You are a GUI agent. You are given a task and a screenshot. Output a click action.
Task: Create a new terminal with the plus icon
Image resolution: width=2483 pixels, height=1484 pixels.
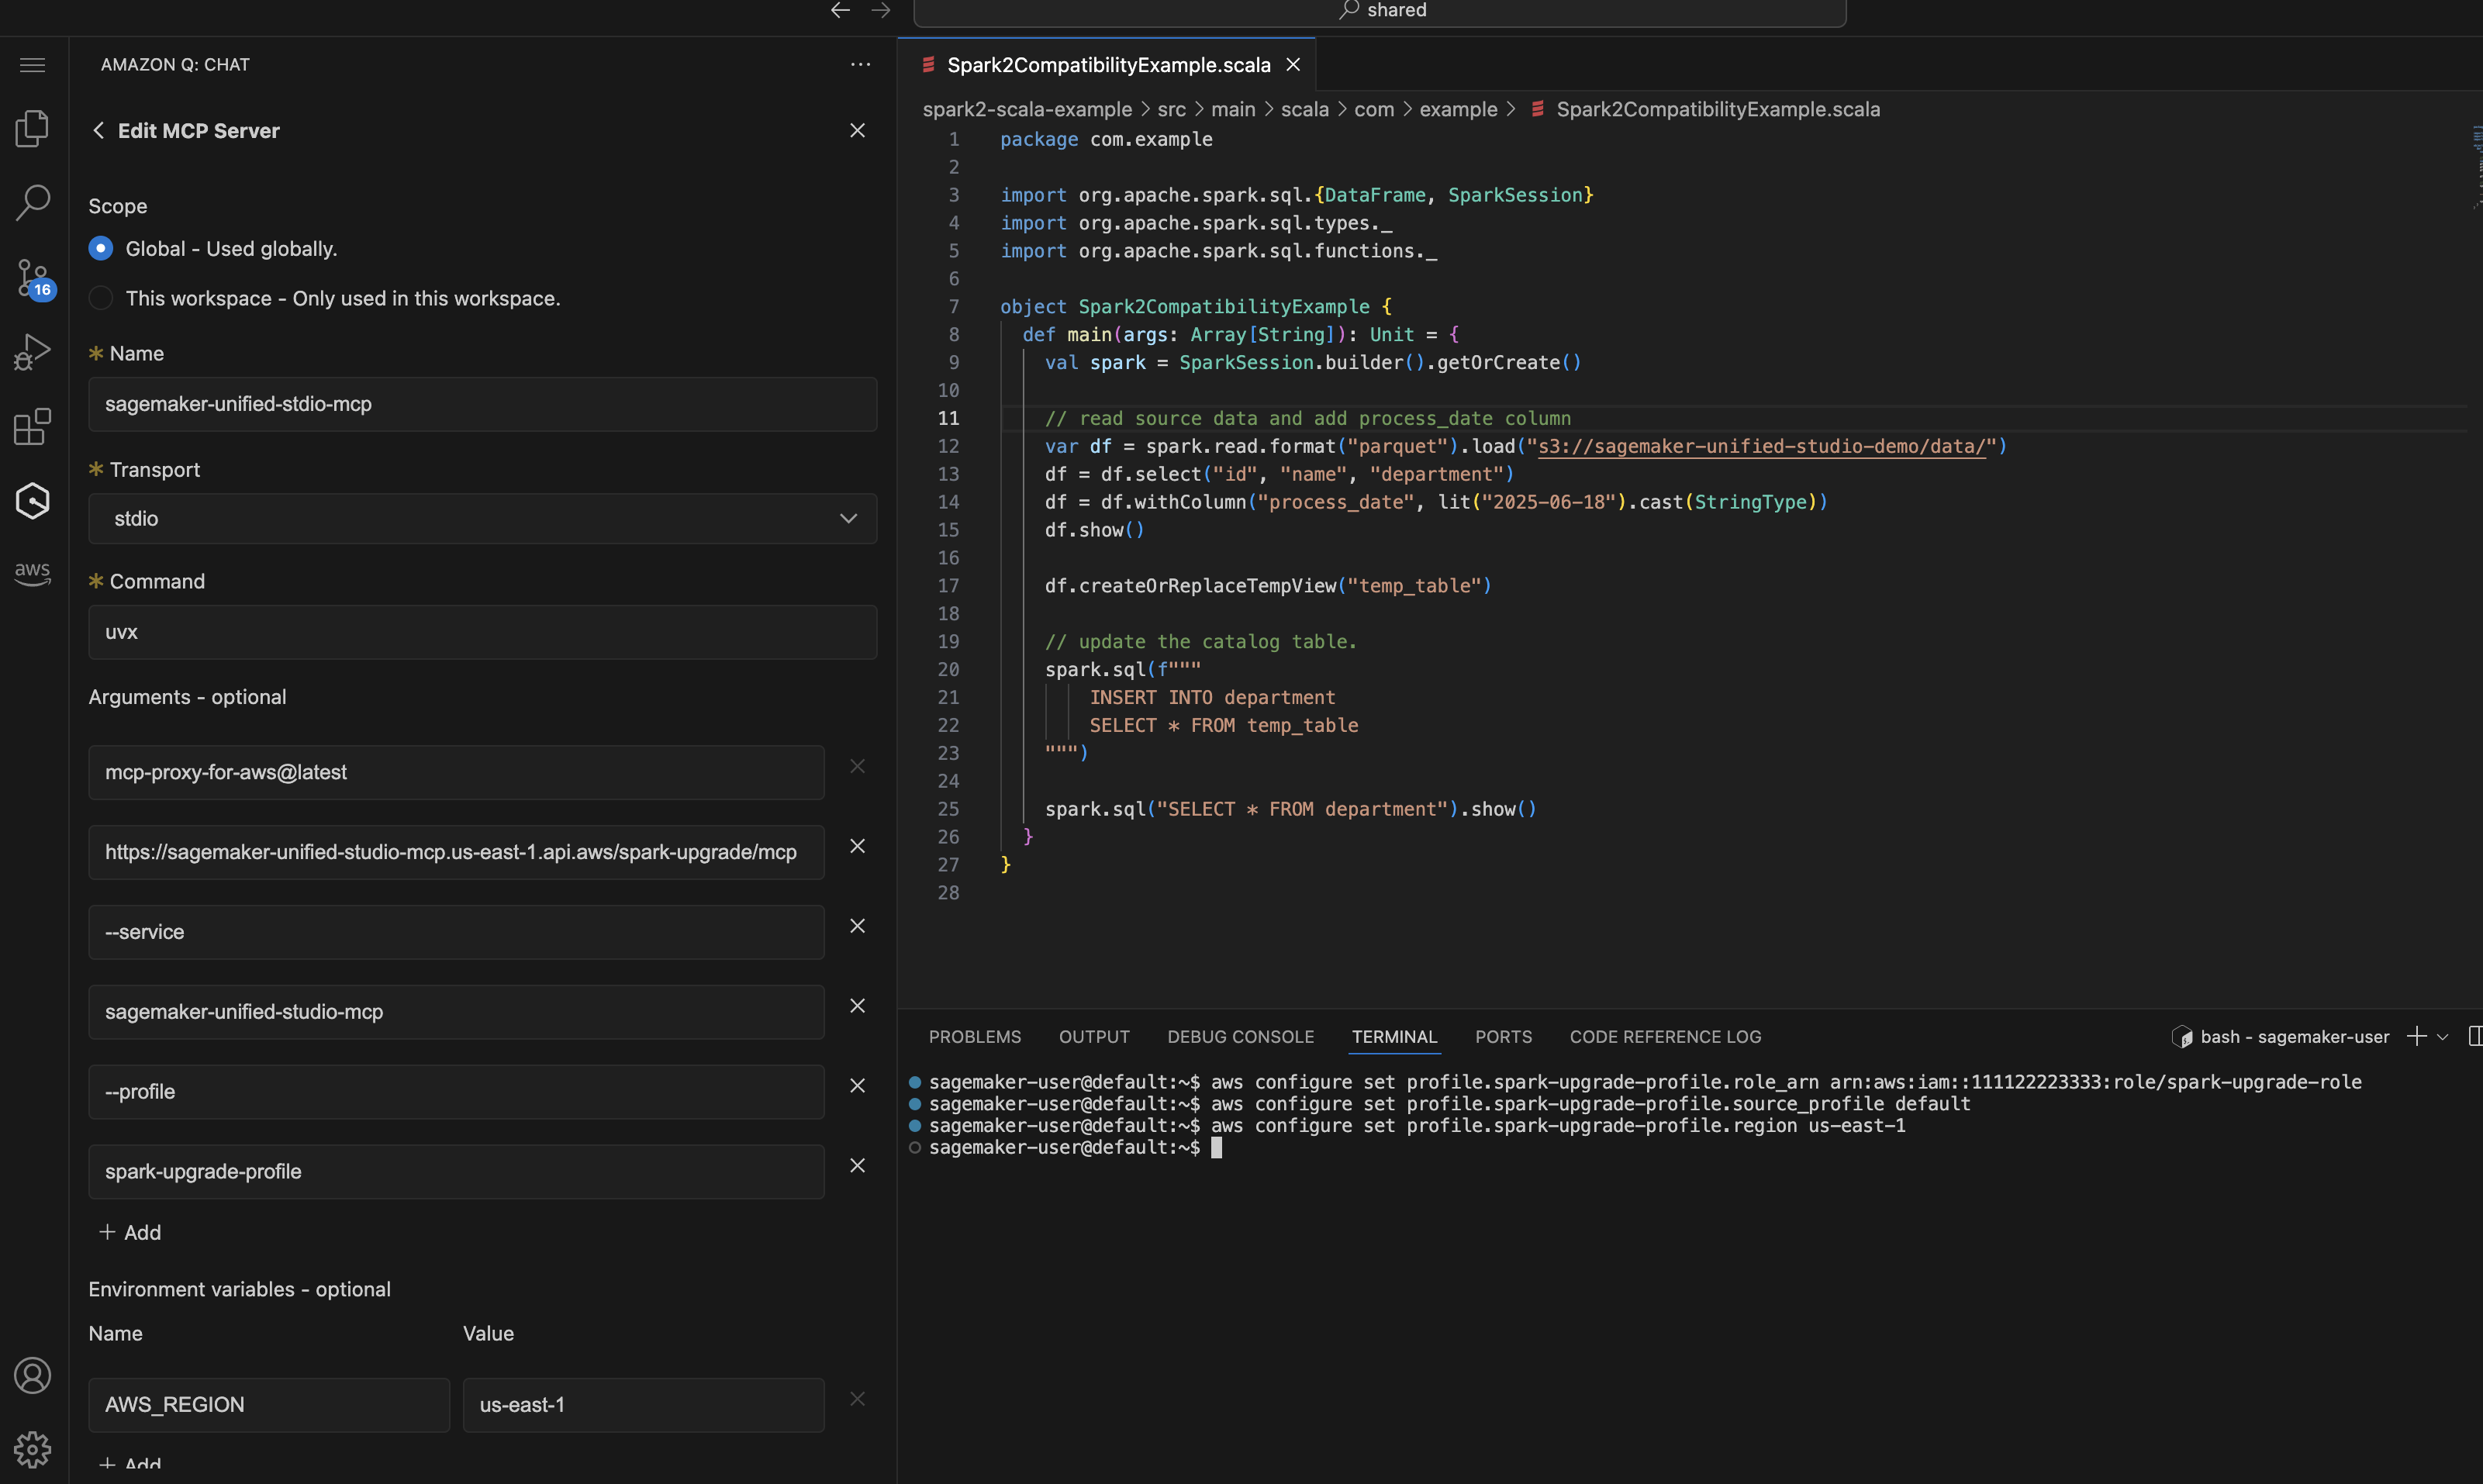tap(2418, 1037)
